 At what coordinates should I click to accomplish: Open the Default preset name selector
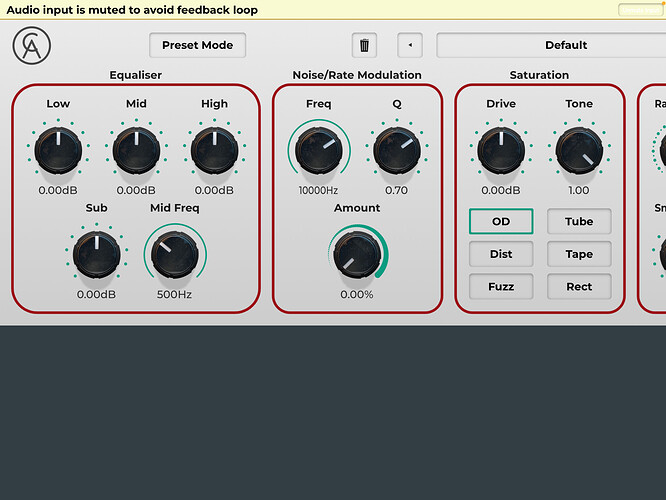pos(551,45)
